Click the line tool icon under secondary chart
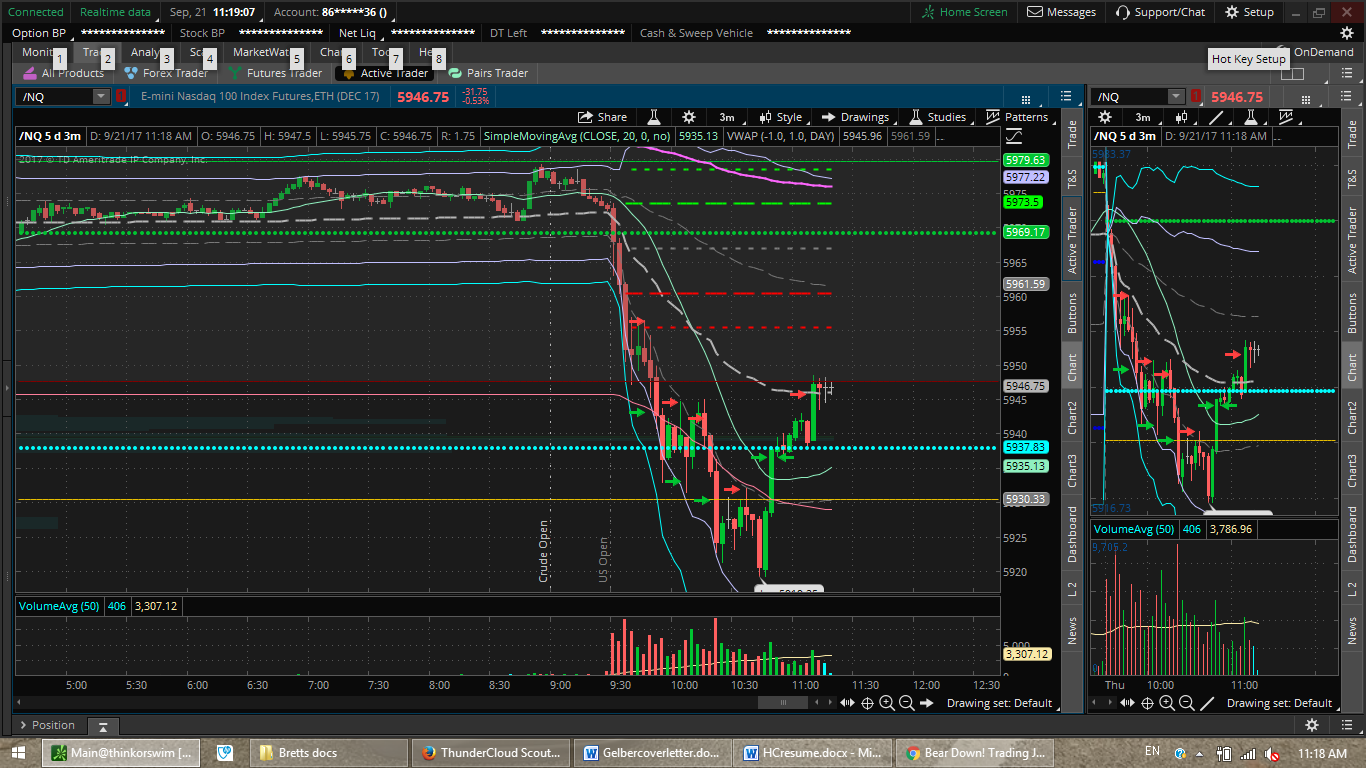 pyautogui.click(x=1207, y=703)
